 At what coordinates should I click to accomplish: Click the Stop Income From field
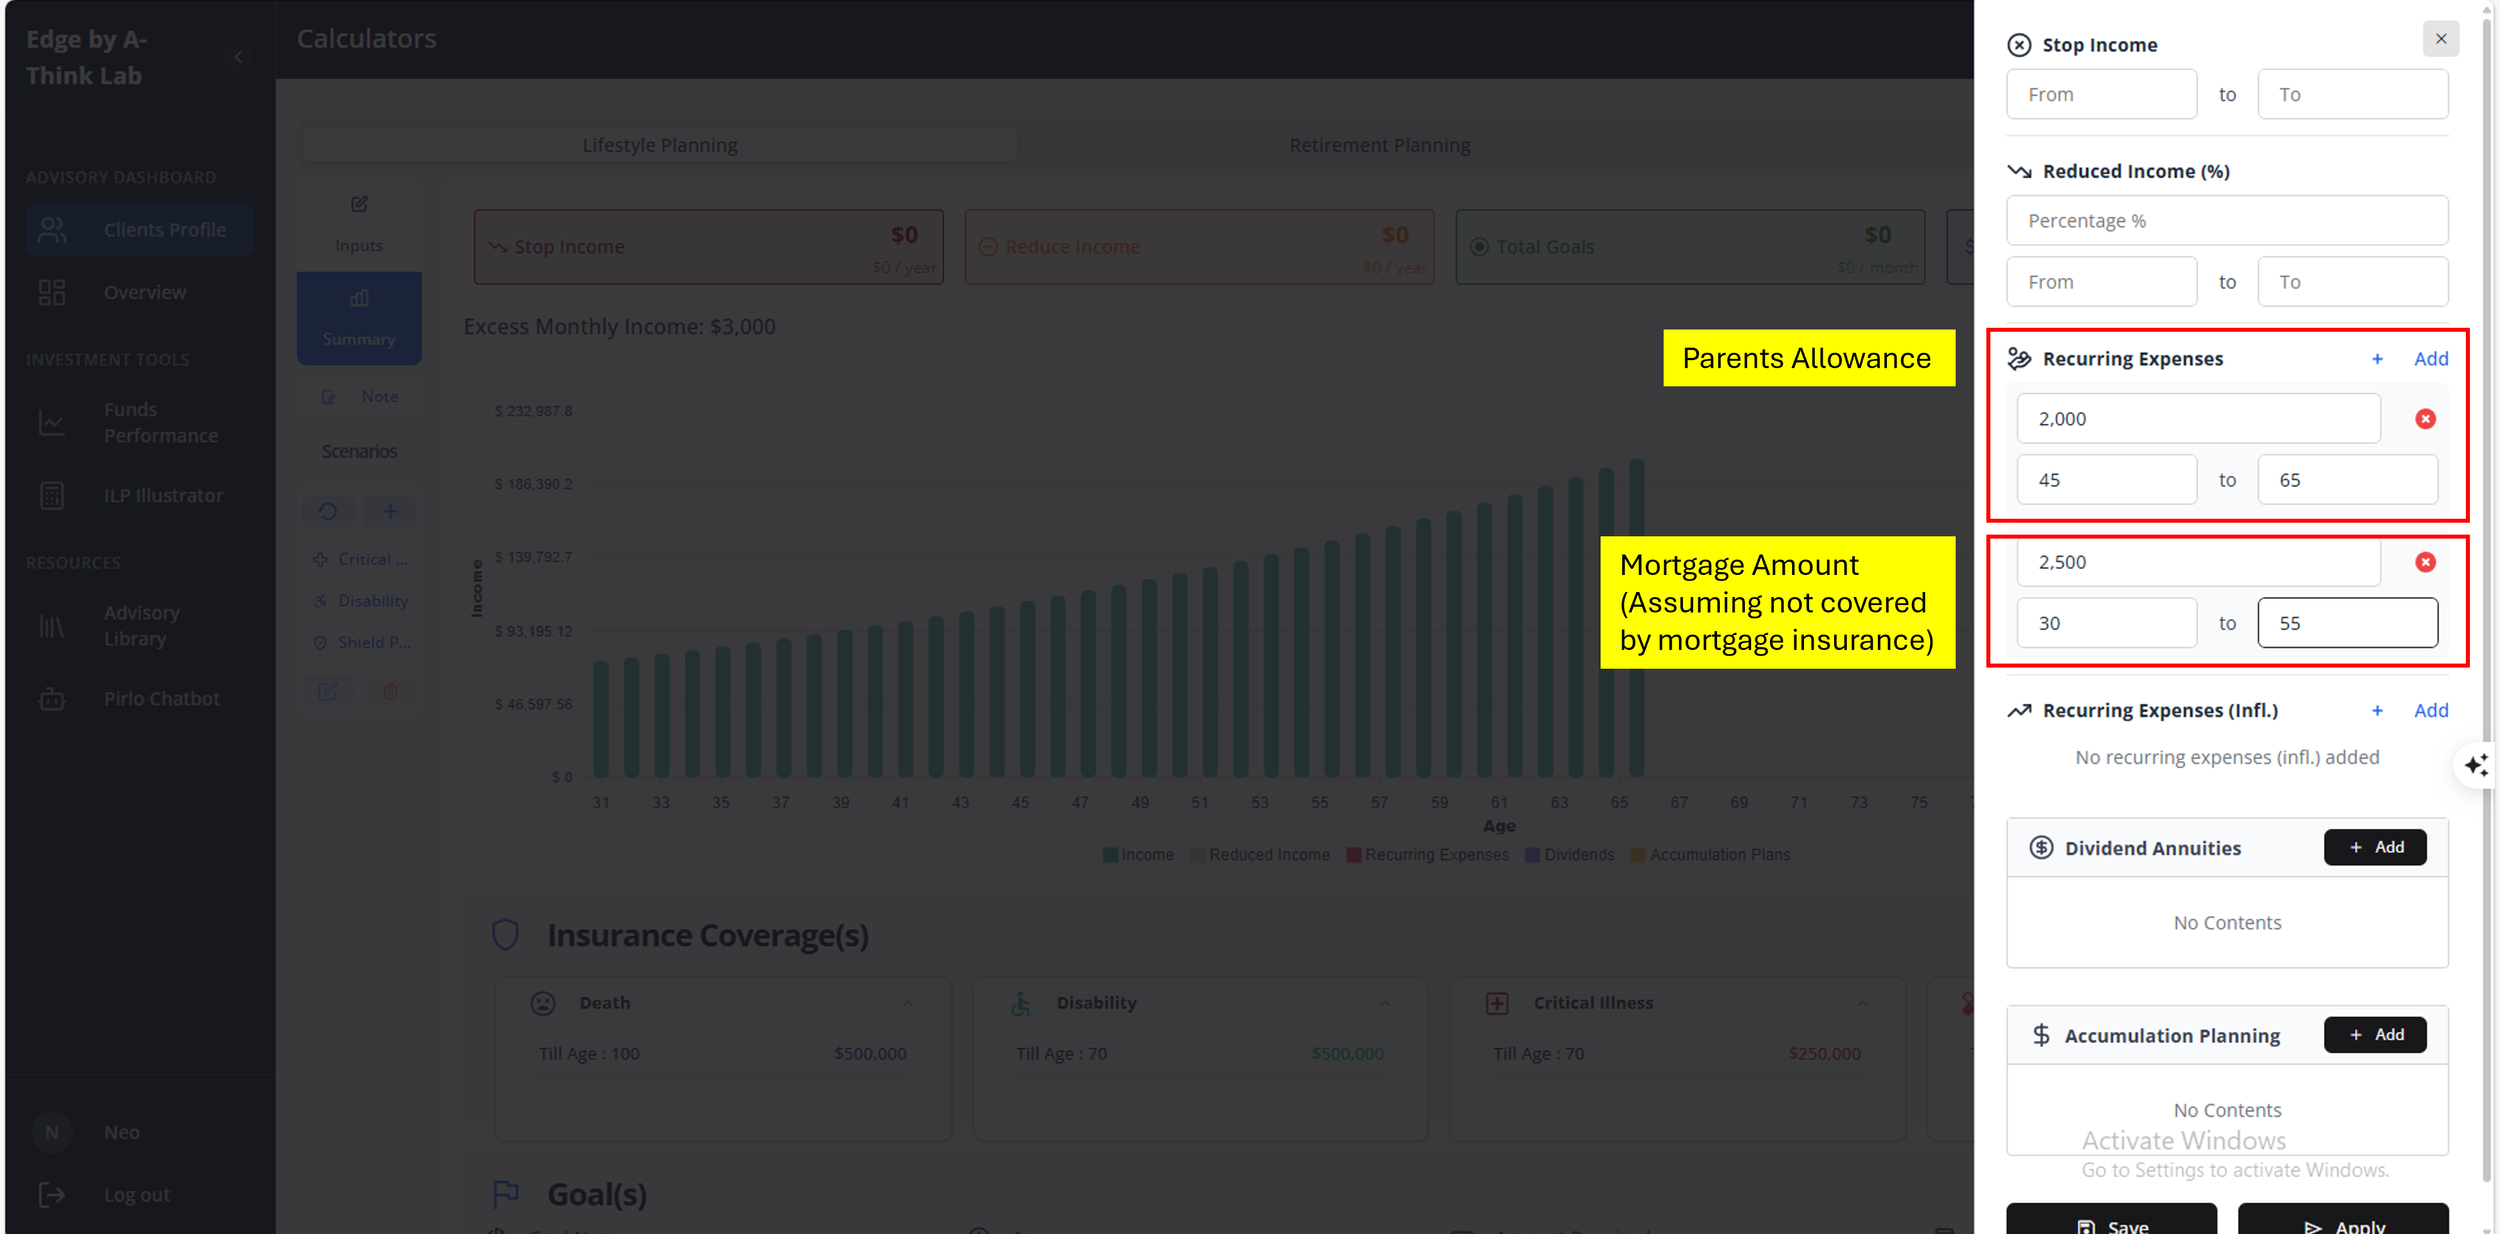click(x=2101, y=94)
